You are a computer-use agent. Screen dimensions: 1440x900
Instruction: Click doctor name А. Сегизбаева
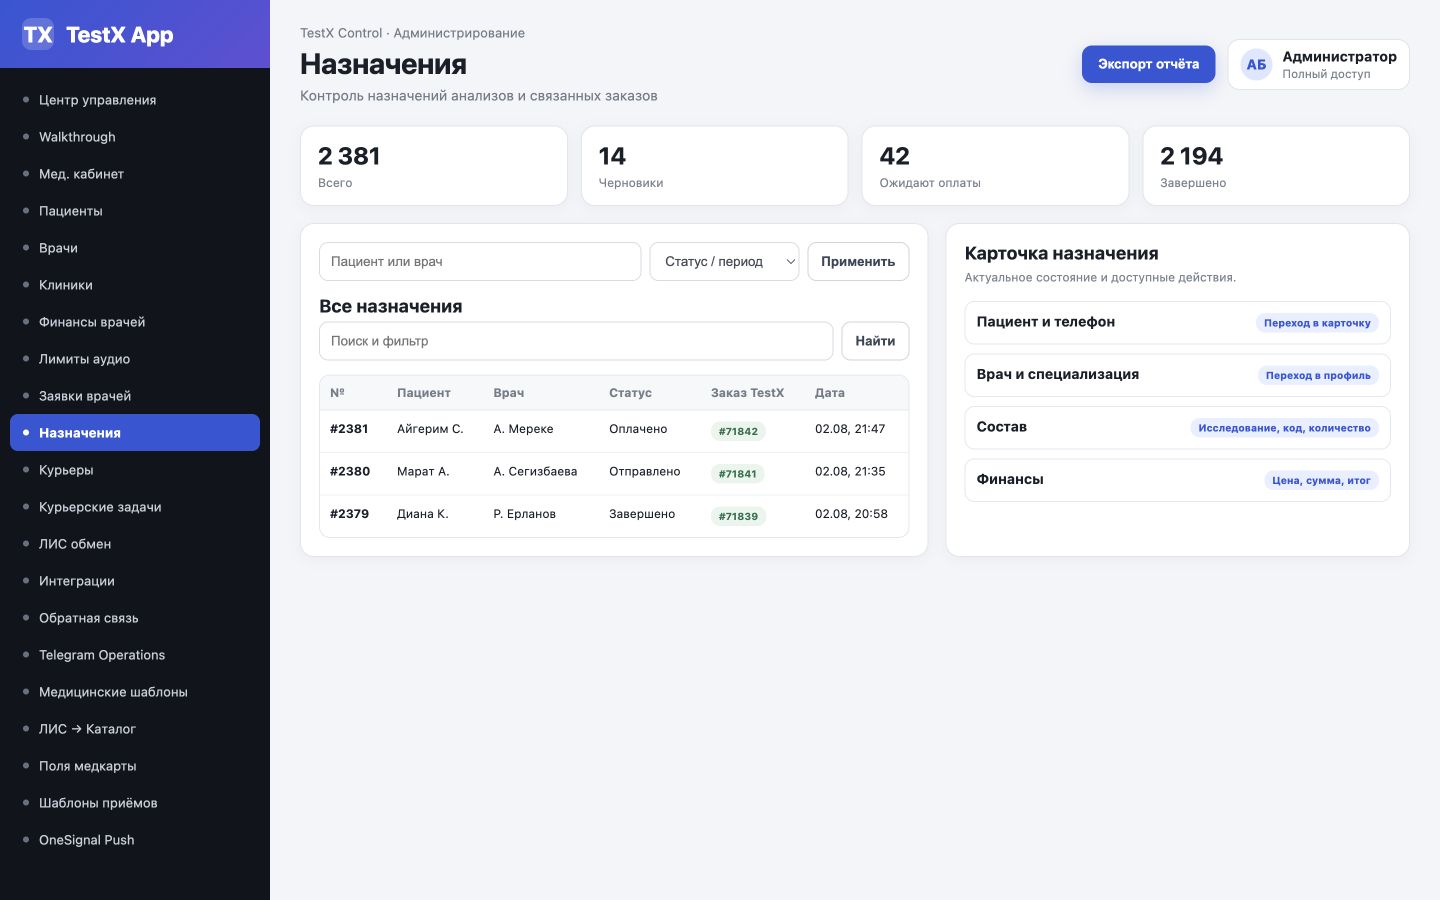pyautogui.click(x=535, y=471)
